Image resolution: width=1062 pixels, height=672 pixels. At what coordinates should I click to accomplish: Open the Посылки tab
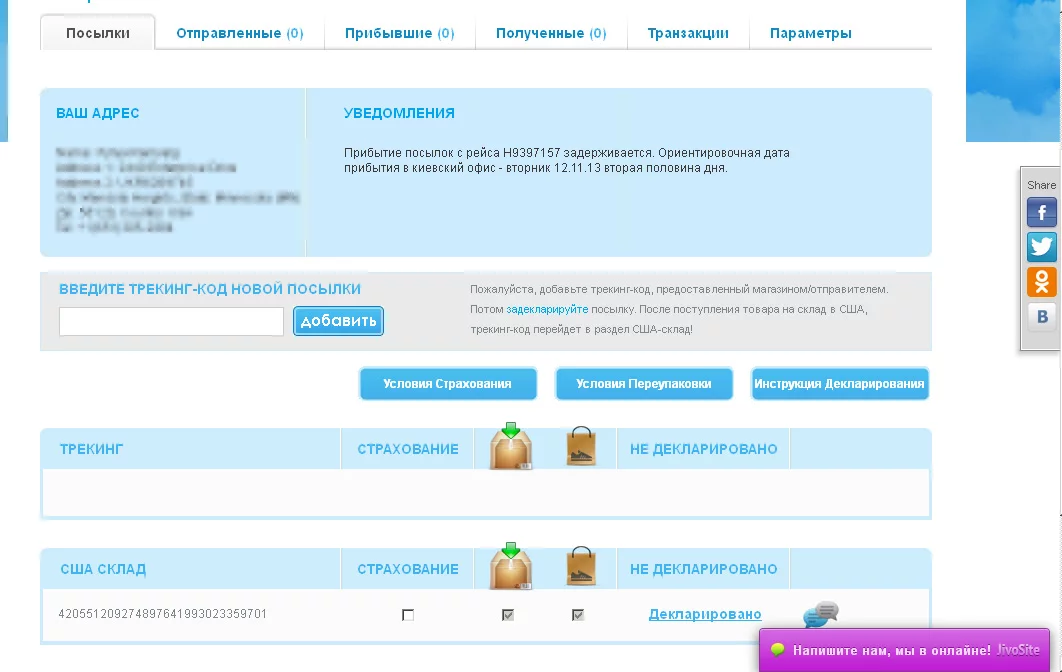click(x=98, y=33)
